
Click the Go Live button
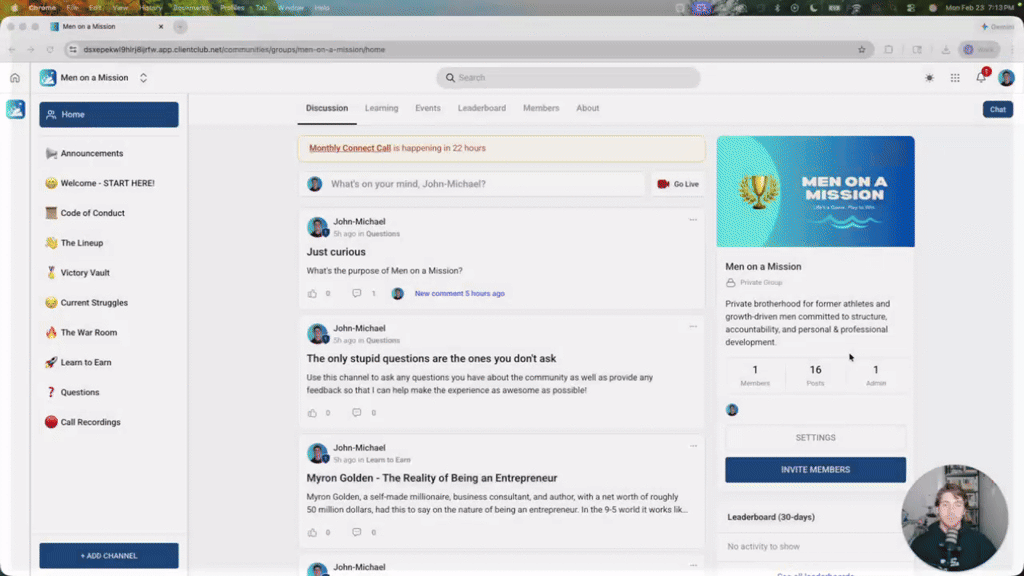point(677,184)
